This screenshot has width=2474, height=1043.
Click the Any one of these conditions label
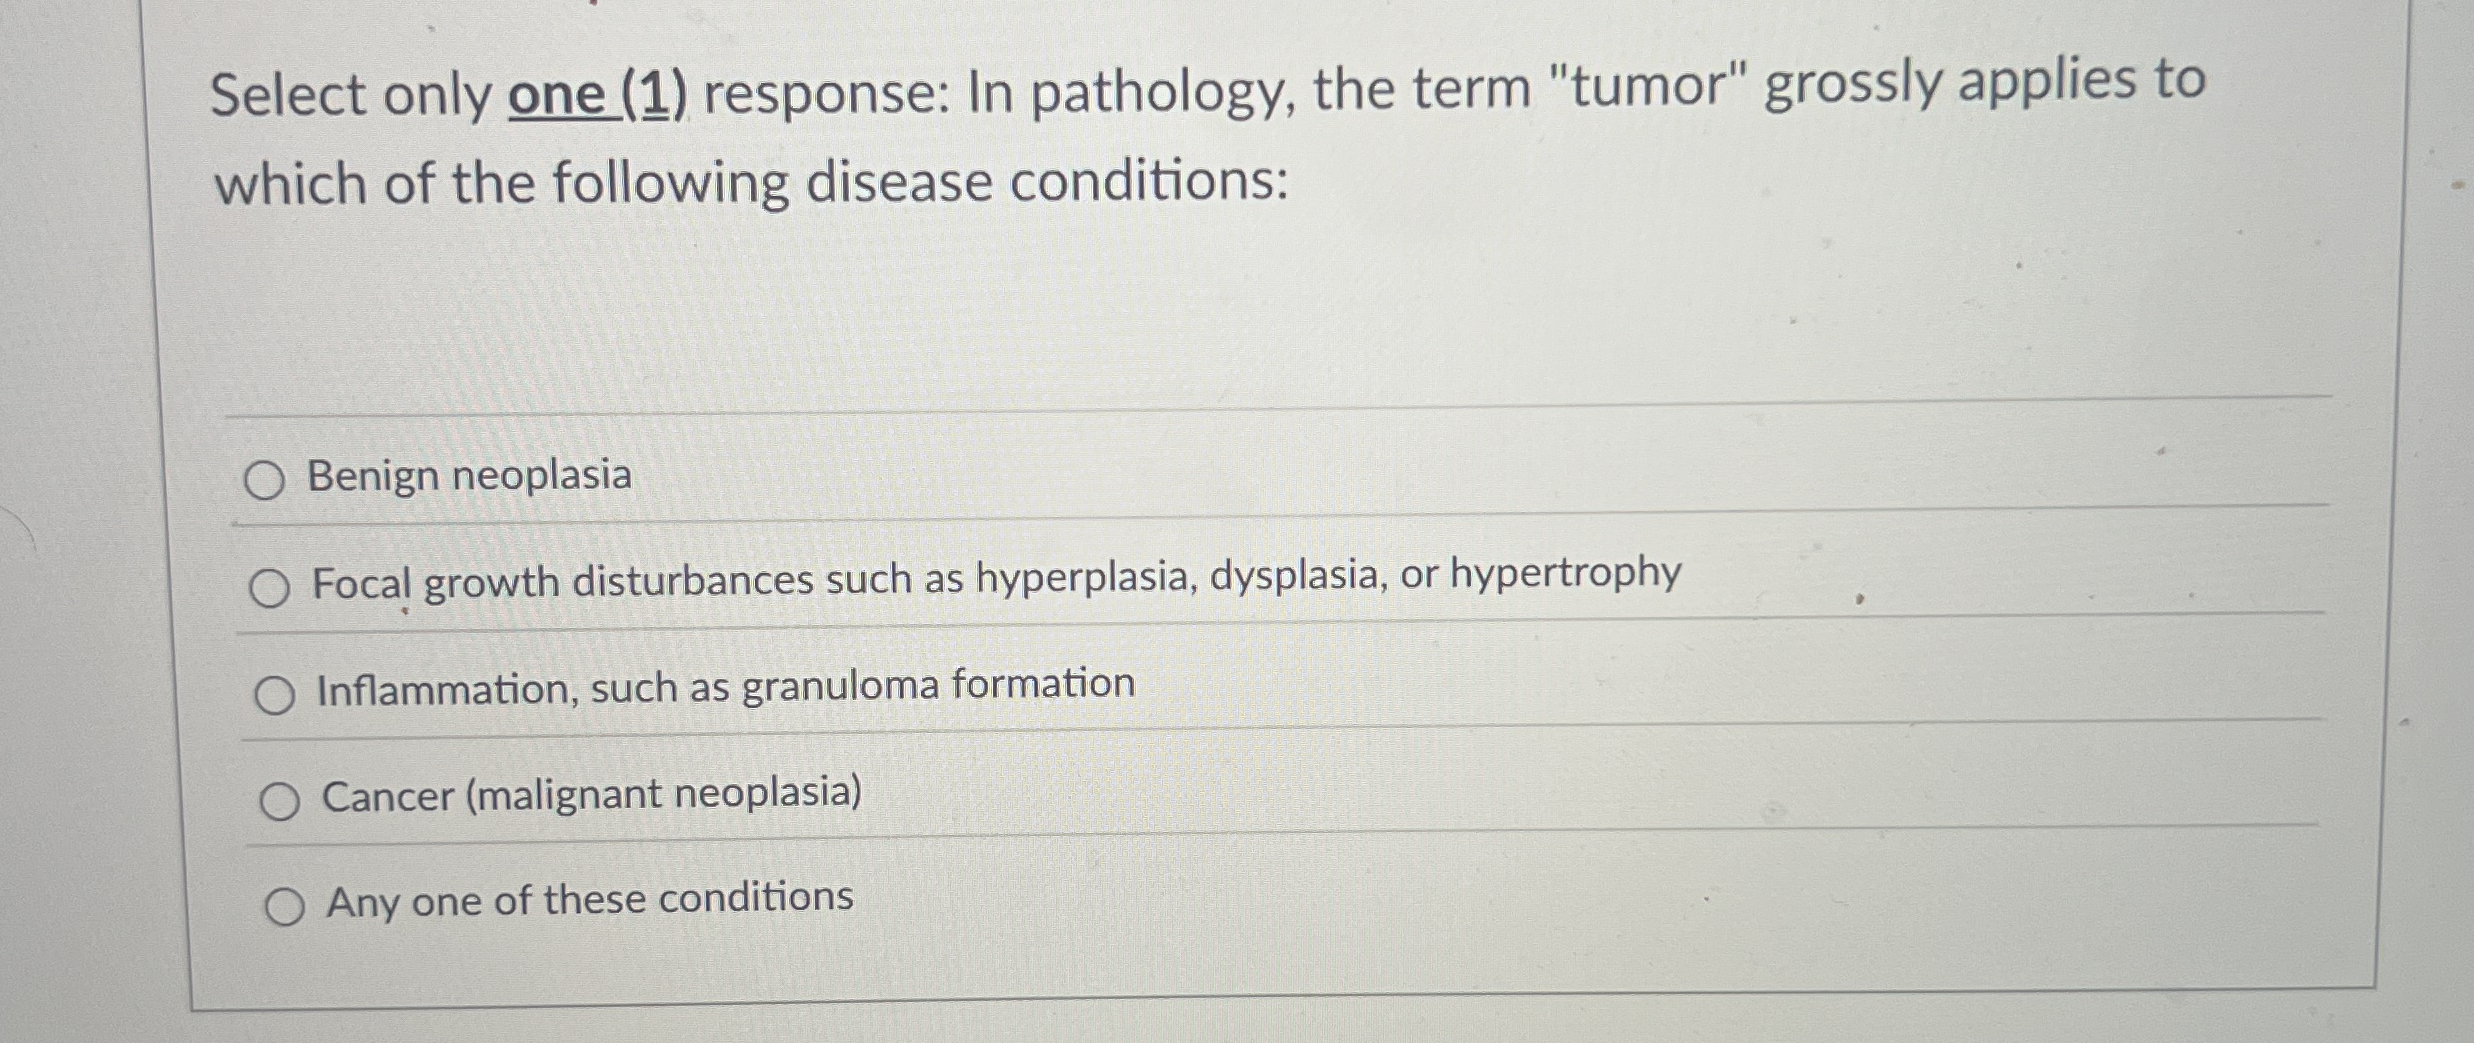pyautogui.click(x=587, y=901)
